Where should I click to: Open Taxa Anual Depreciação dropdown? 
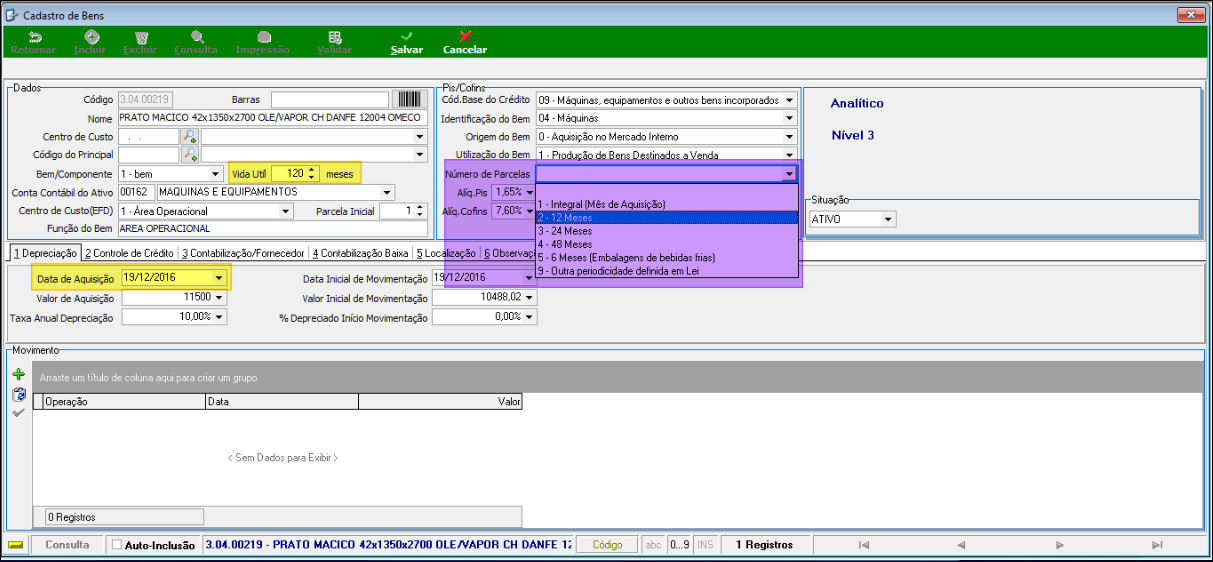pos(219,317)
